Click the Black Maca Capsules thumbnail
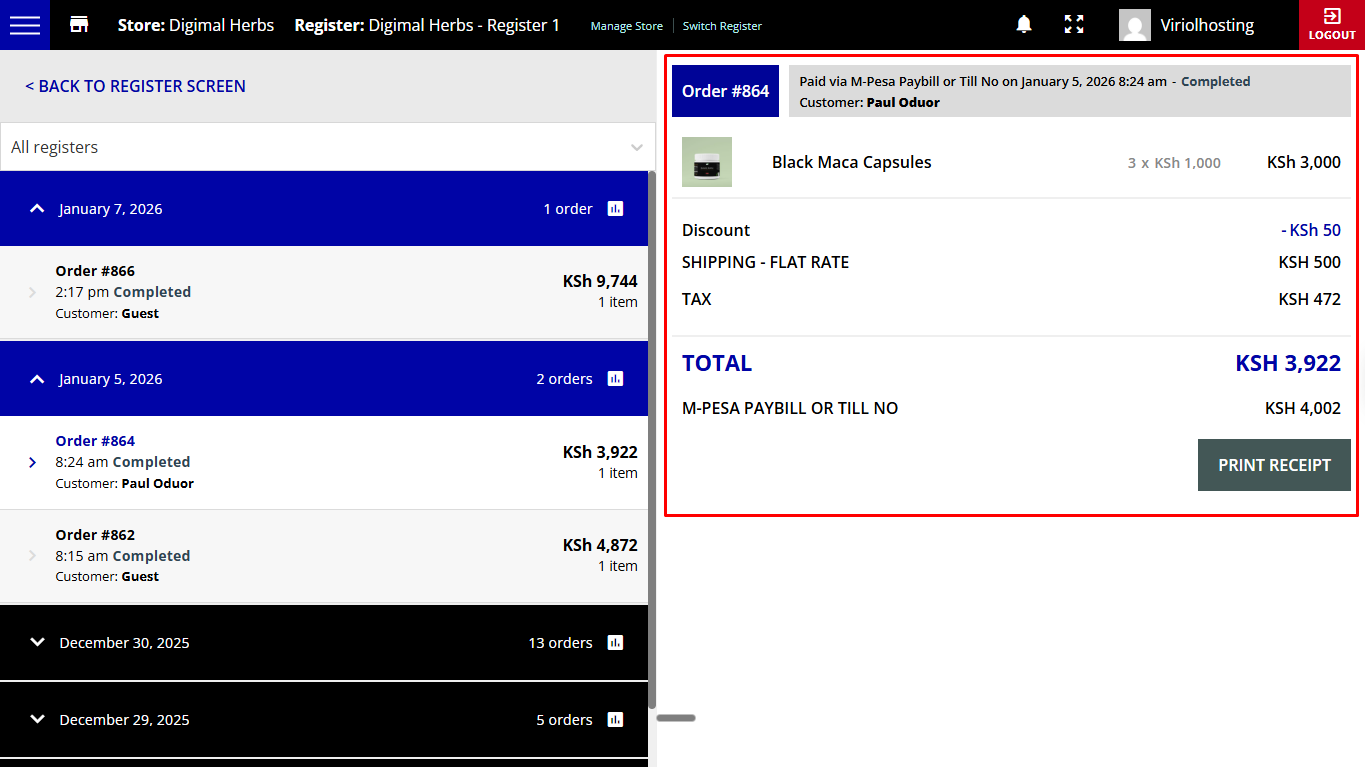The width and height of the screenshot is (1365, 767). [x=707, y=162]
